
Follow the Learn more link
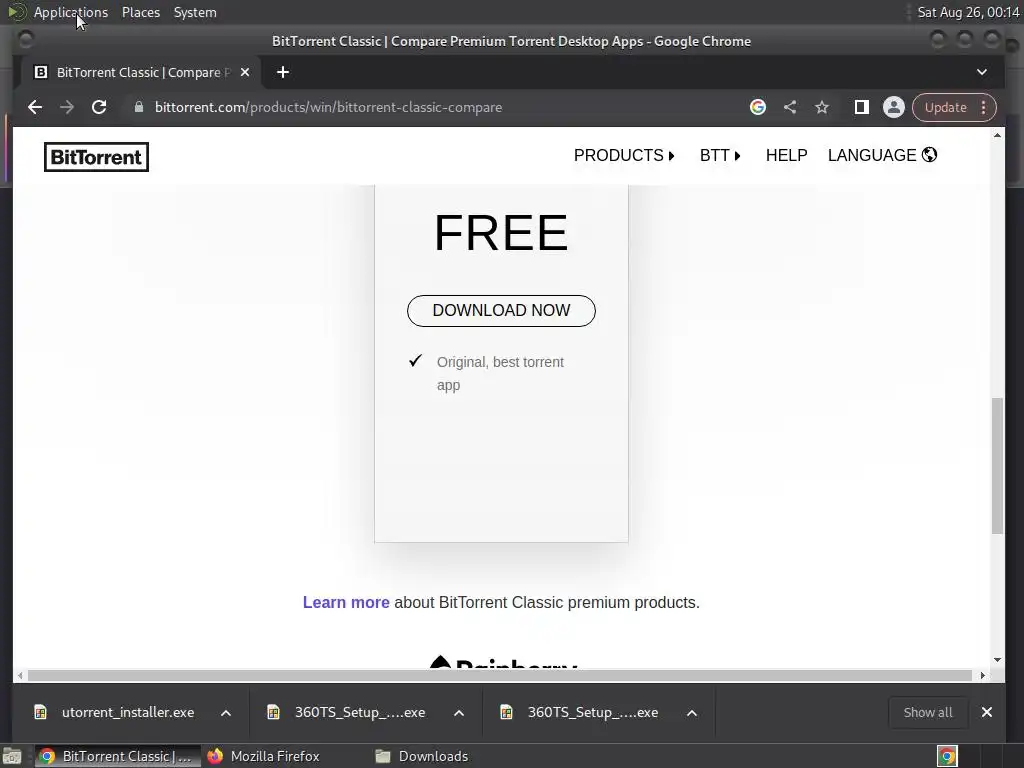346,602
